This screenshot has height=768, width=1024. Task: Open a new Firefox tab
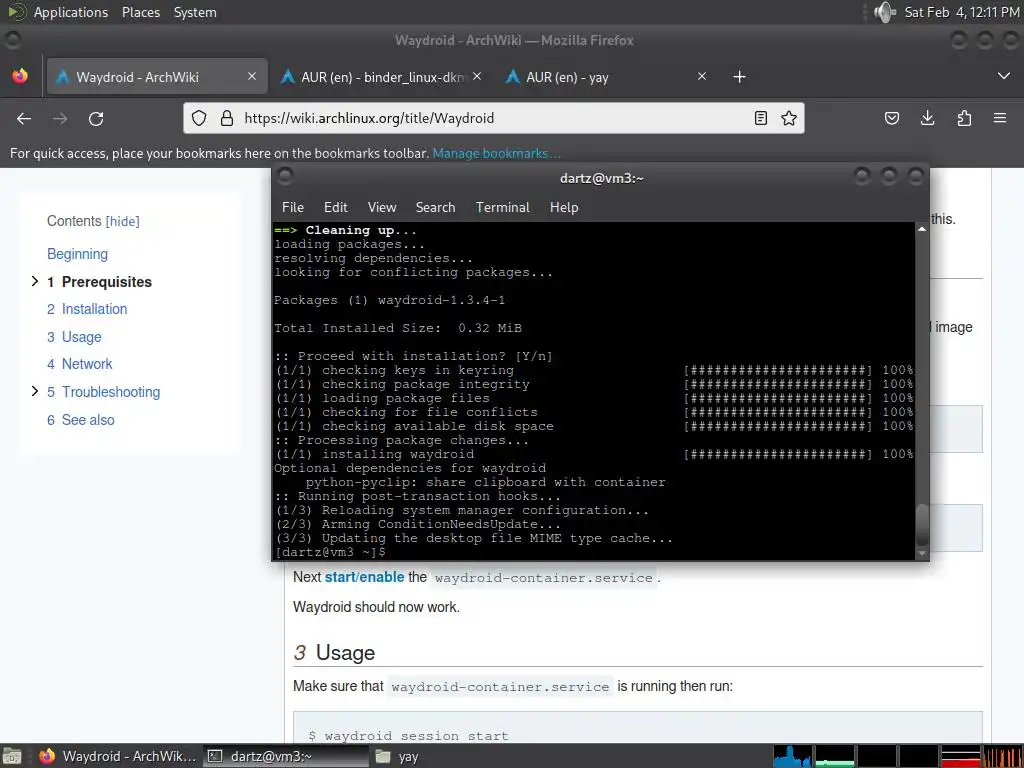point(739,77)
